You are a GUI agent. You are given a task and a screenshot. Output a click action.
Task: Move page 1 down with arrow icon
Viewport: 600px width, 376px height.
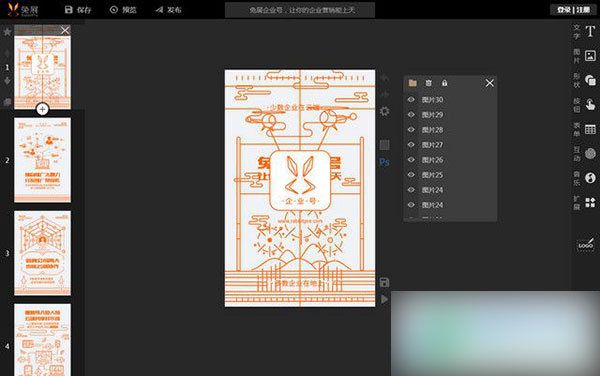[x=7, y=81]
